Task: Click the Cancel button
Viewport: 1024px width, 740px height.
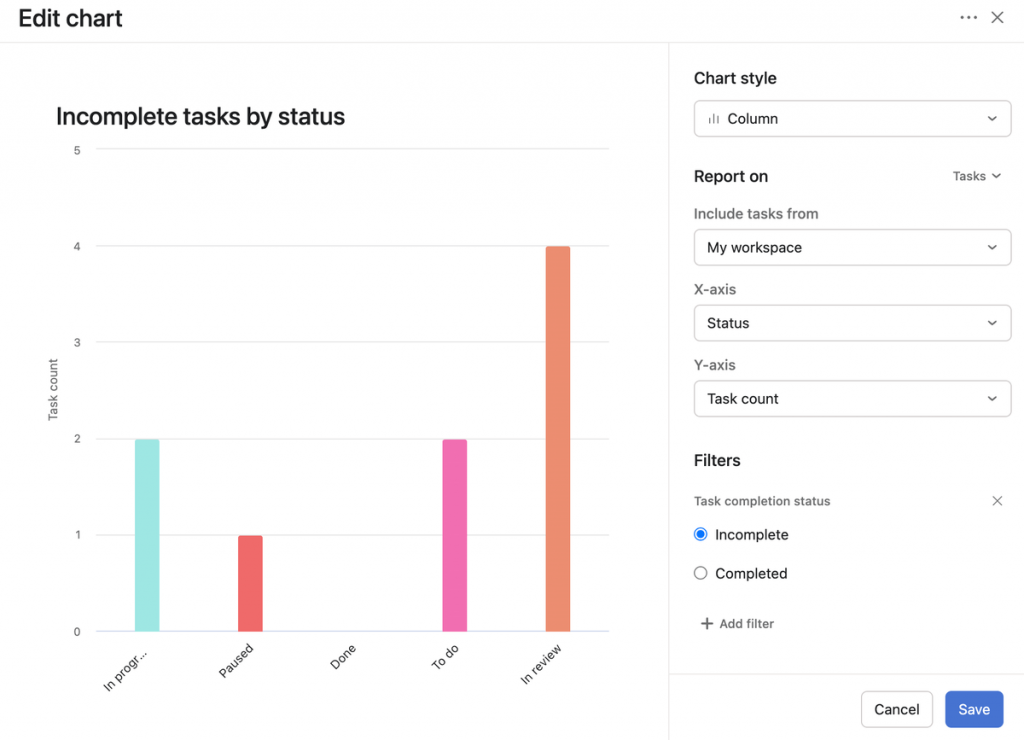Action: coord(896,709)
